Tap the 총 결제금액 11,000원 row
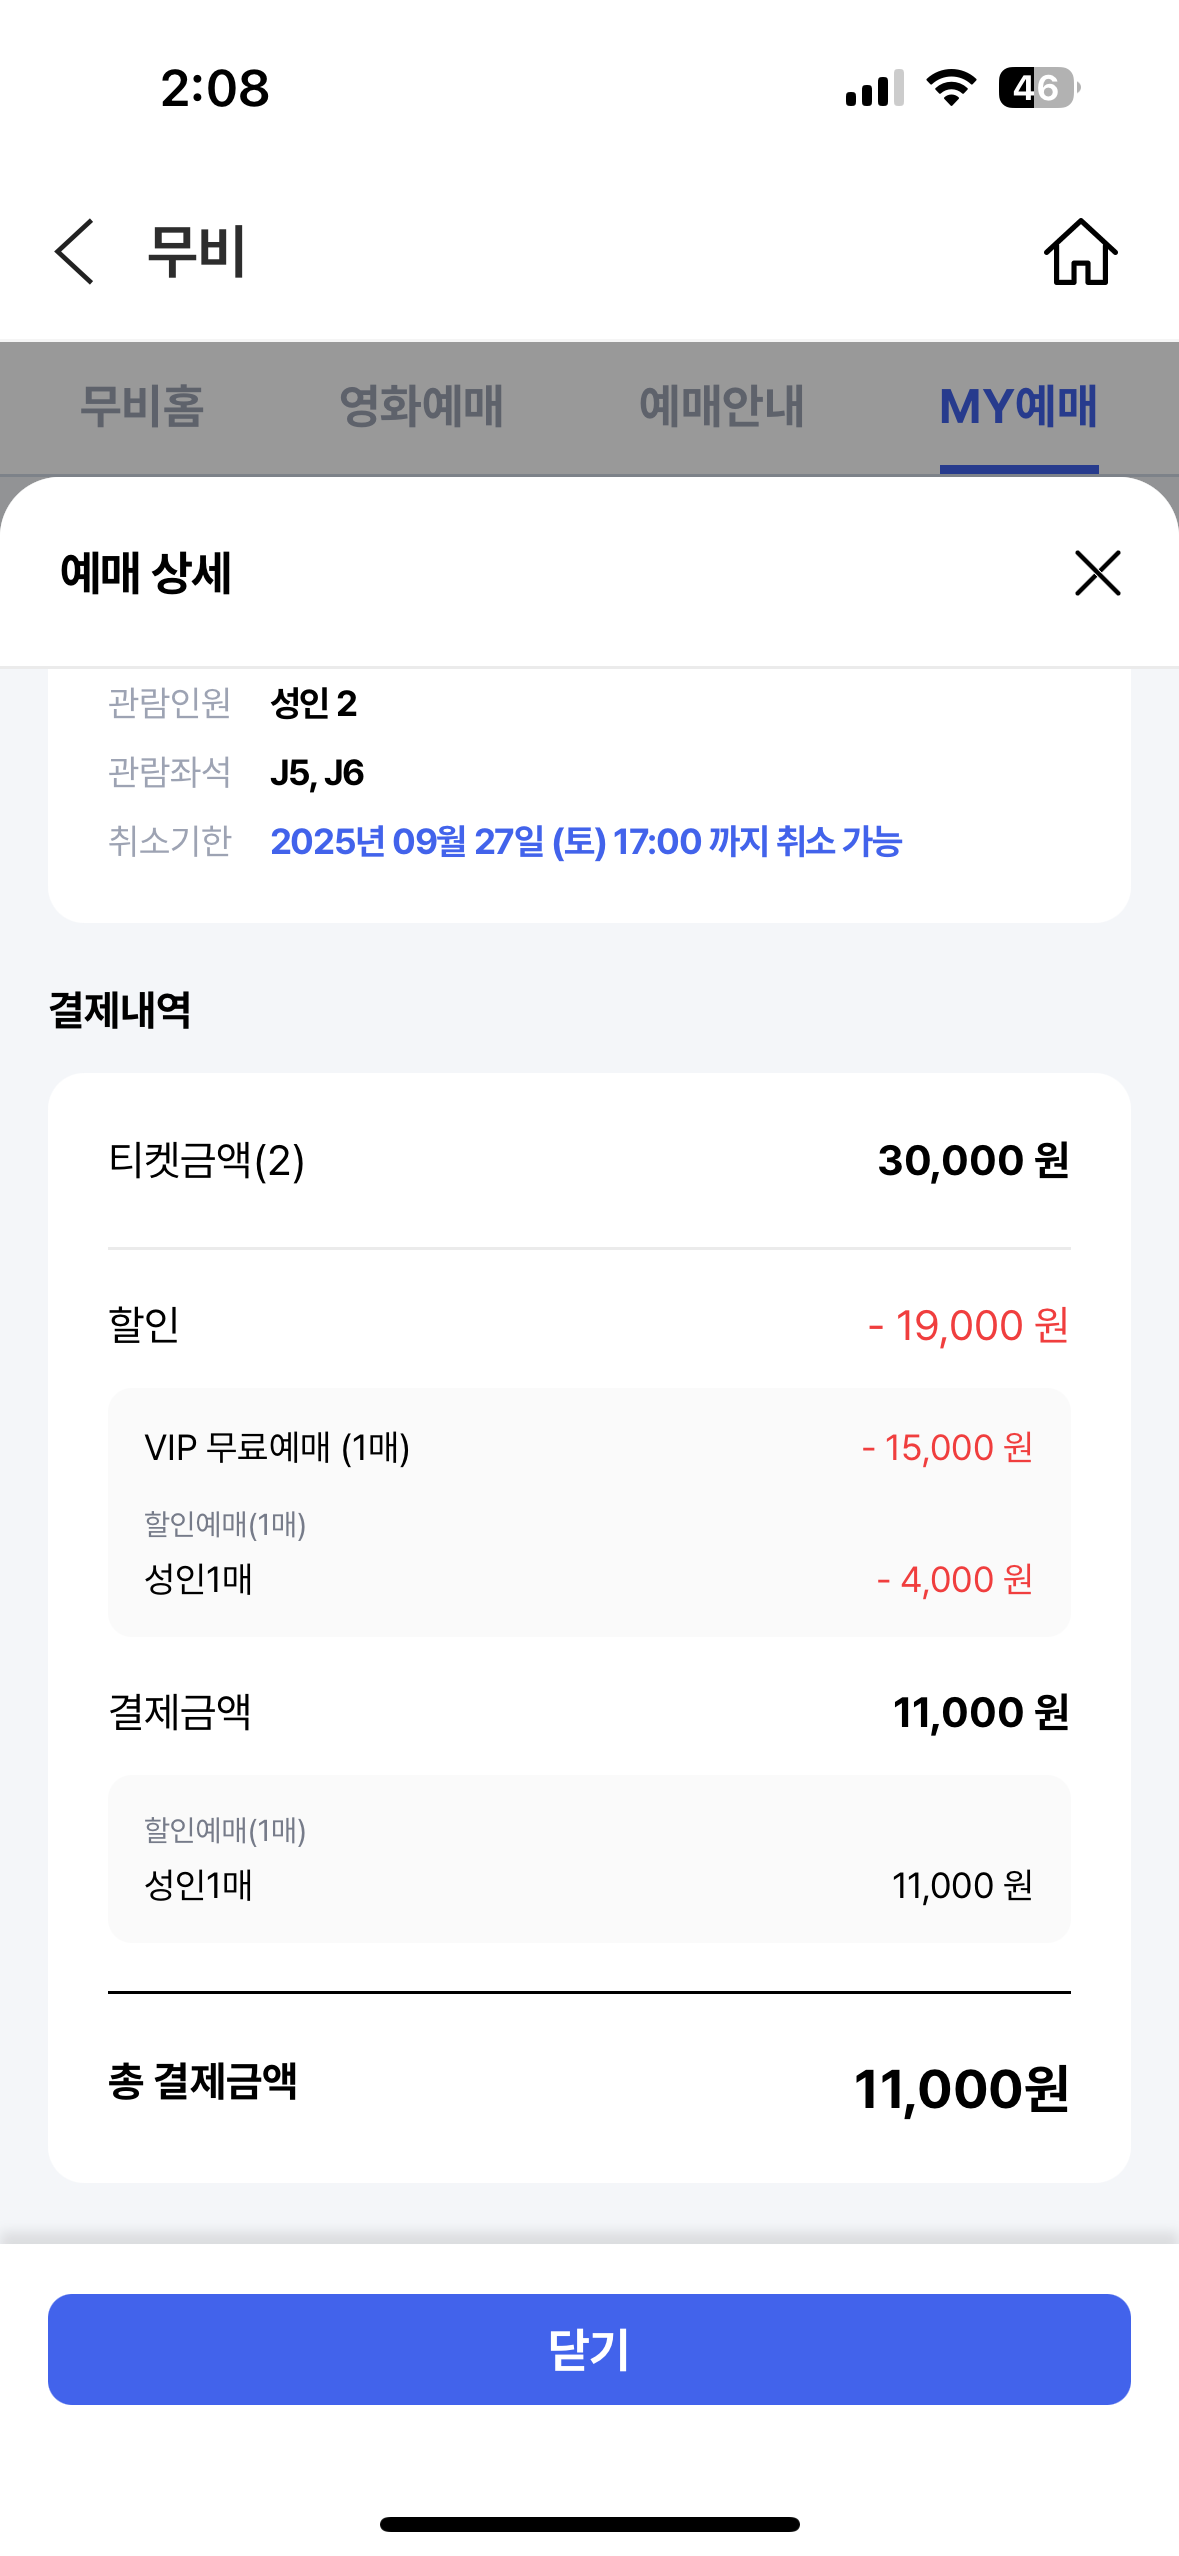This screenshot has height=2556, width=1179. point(589,2087)
